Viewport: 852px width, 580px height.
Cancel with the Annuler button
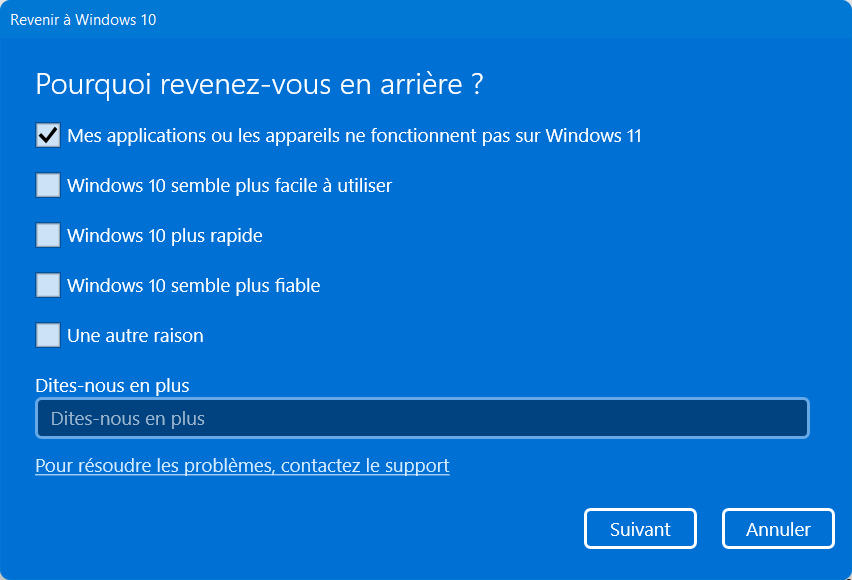(x=778, y=528)
